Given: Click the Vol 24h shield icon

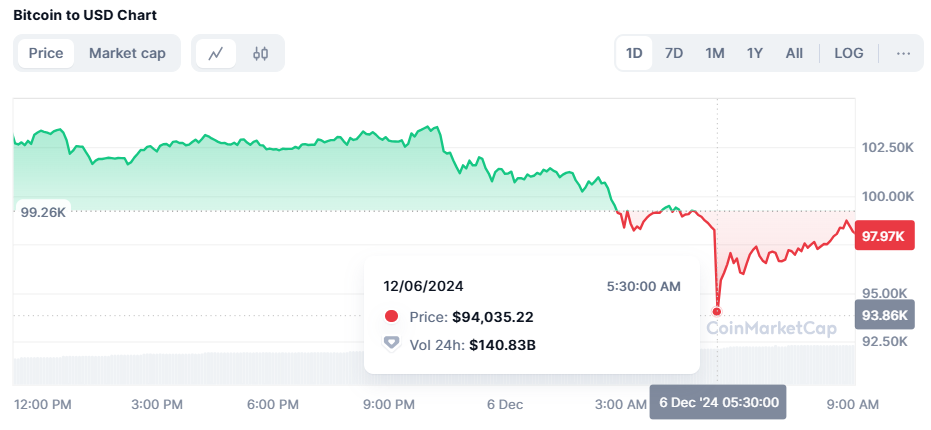Looking at the screenshot, I should point(391,344).
